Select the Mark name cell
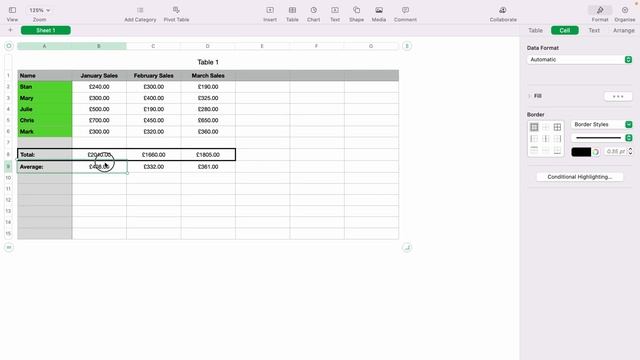 point(45,131)
